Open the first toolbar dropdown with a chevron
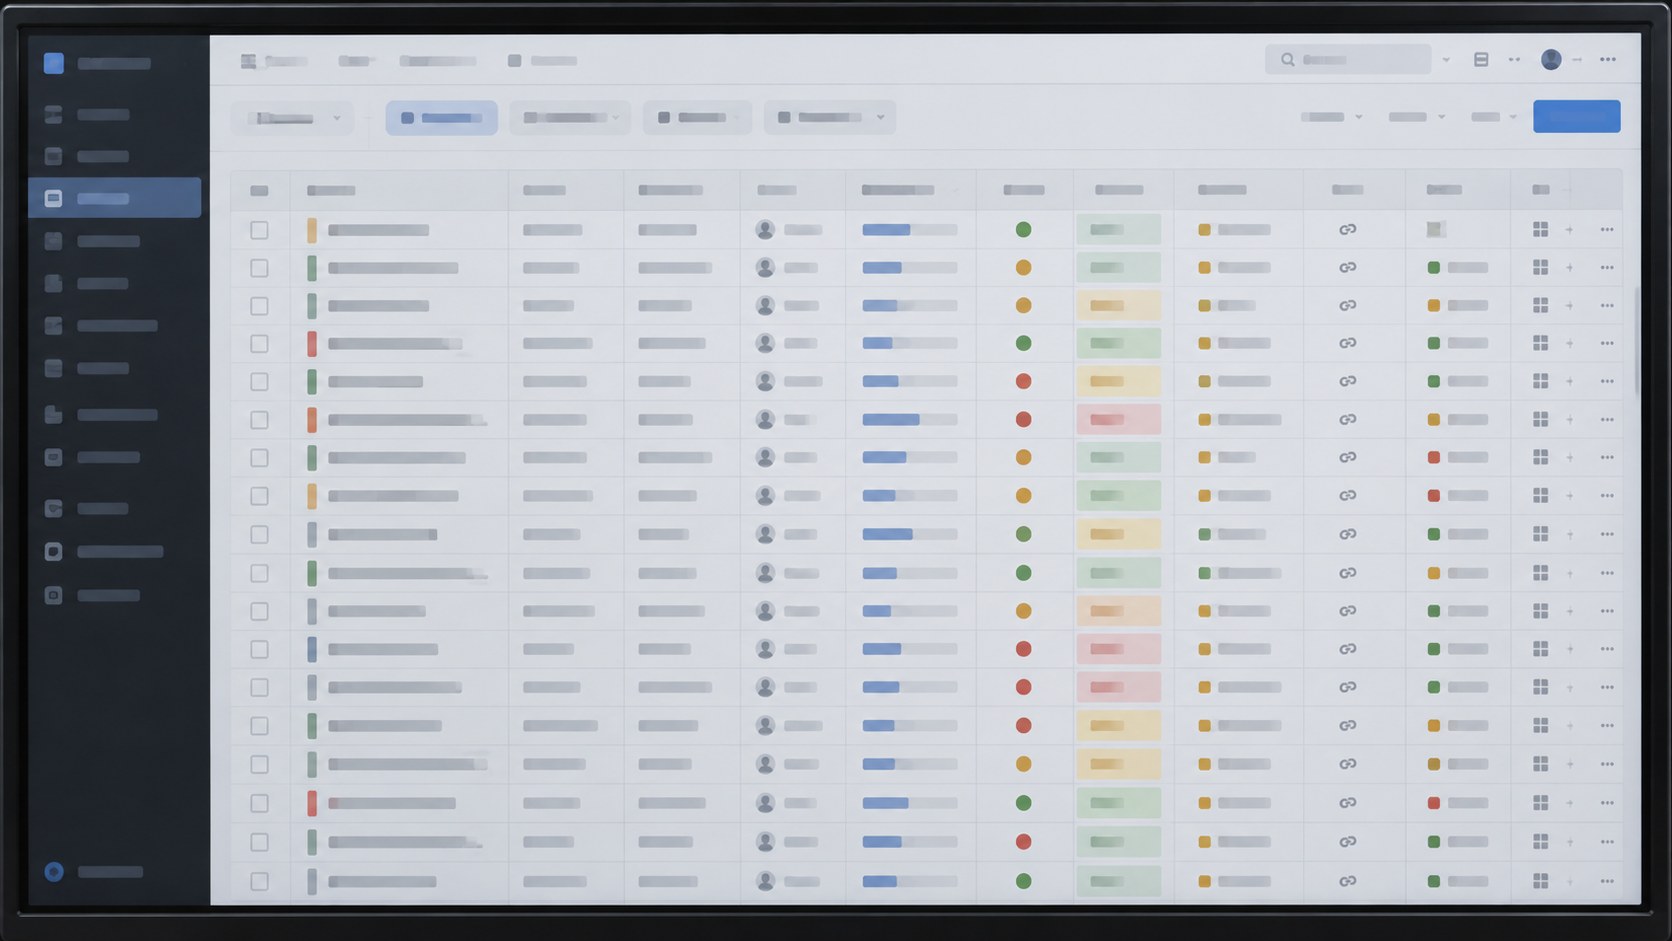The width and height of the screenshot is (1672, 941). [x=294, y=118]
